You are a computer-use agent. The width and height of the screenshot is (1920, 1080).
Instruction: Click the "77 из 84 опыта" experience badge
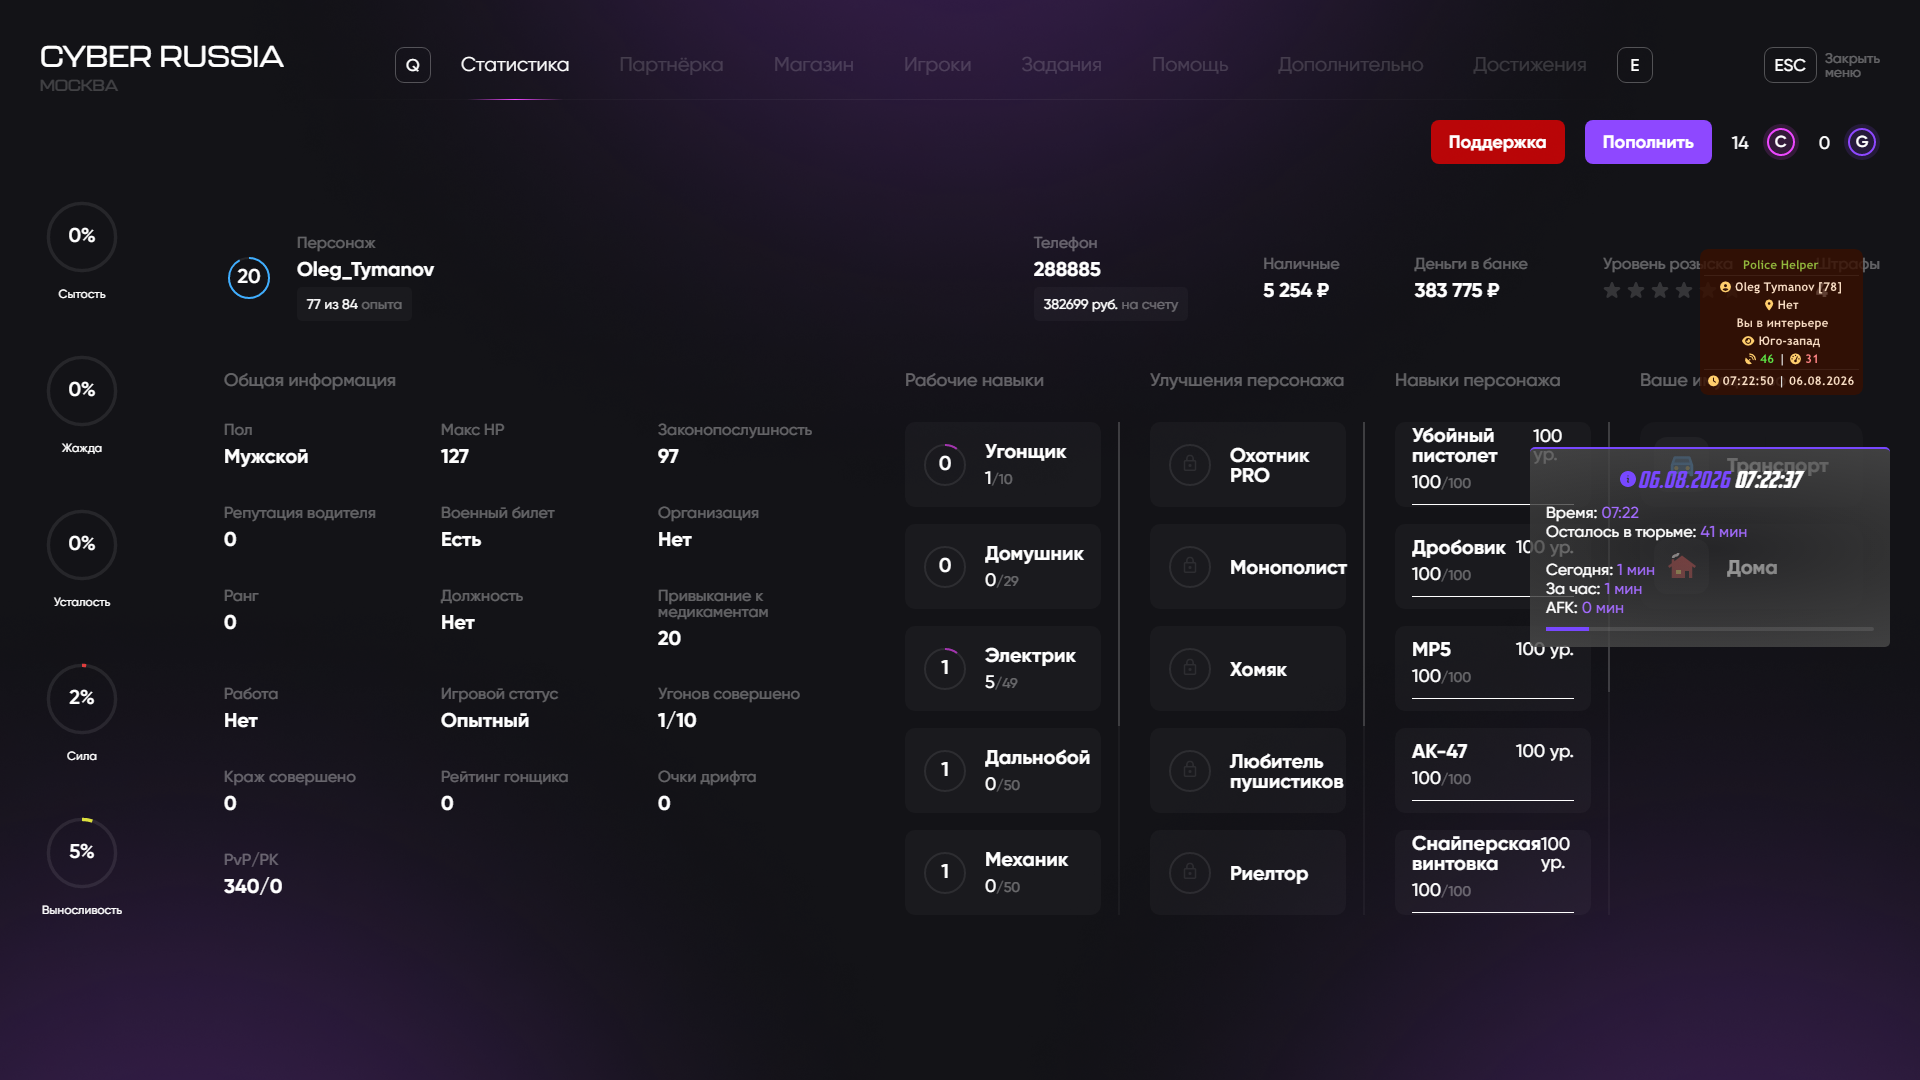(354, 304)
